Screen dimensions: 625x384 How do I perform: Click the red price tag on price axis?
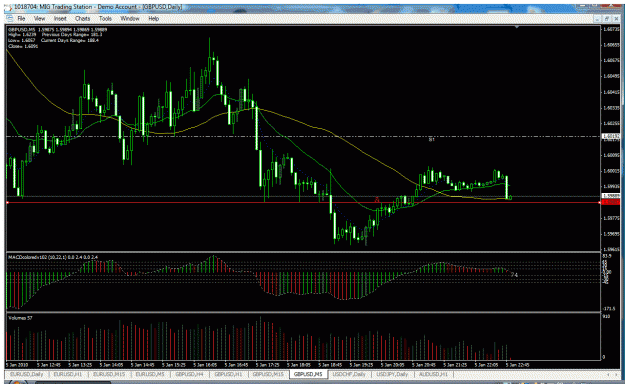coord(611,203)
